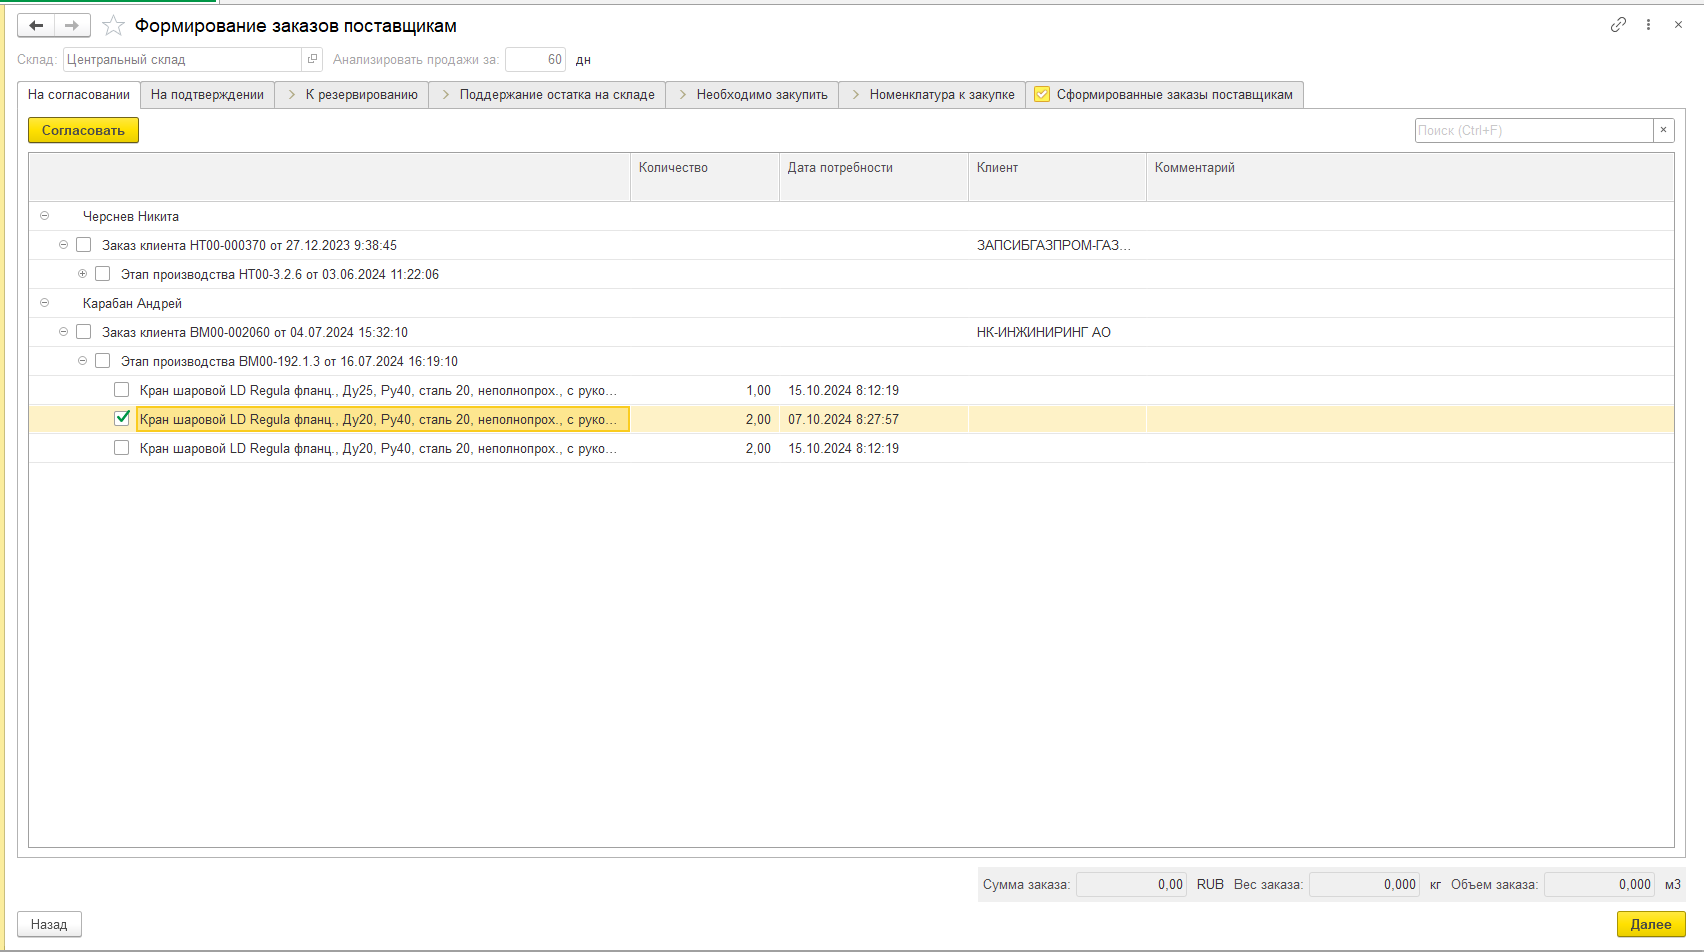Click the Дата потребности column header
This screenshot has height=952, width=1704.
coord(874,177)
